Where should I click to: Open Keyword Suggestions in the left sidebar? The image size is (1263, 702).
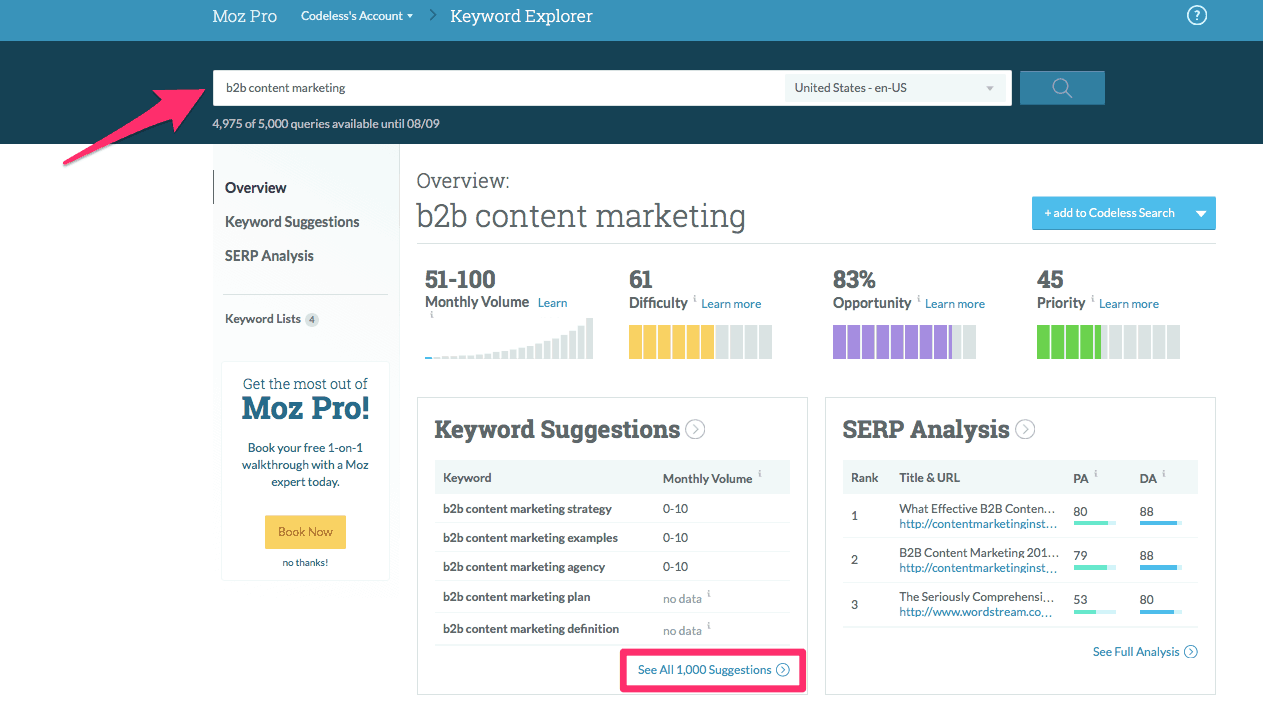point(292,222)
